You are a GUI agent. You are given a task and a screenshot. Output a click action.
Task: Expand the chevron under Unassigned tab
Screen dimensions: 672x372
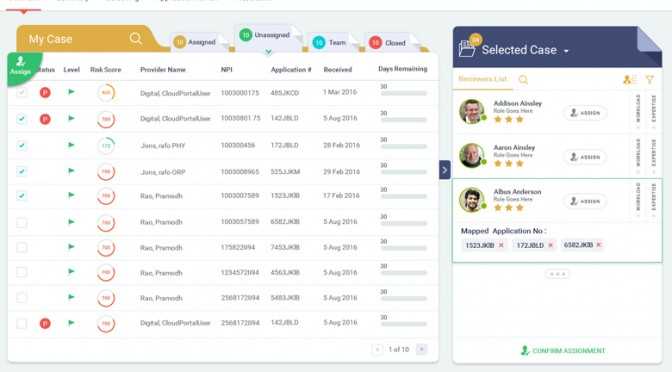coord(268,52)
